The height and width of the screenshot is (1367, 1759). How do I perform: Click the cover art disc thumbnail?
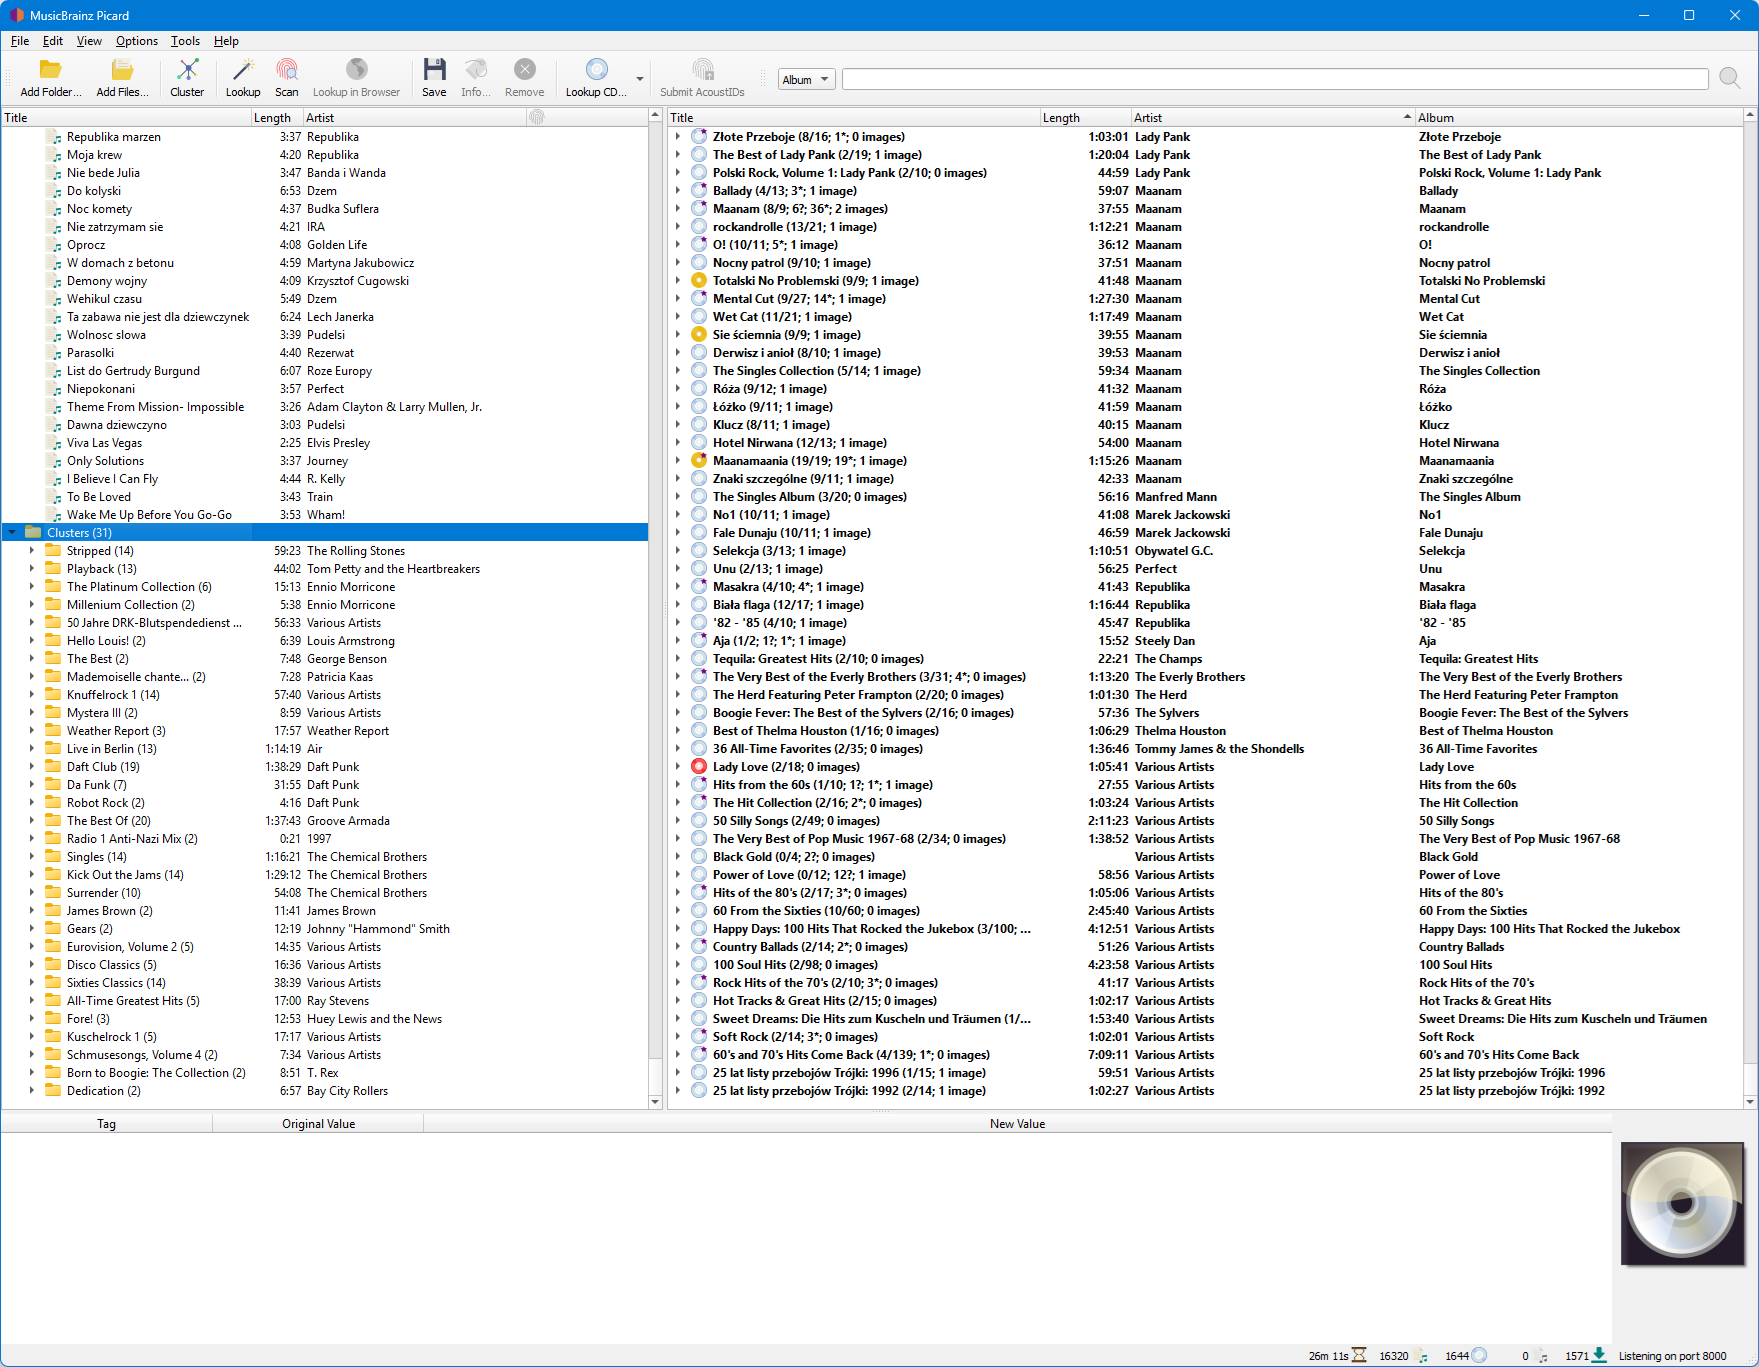coord(1682,1204)
